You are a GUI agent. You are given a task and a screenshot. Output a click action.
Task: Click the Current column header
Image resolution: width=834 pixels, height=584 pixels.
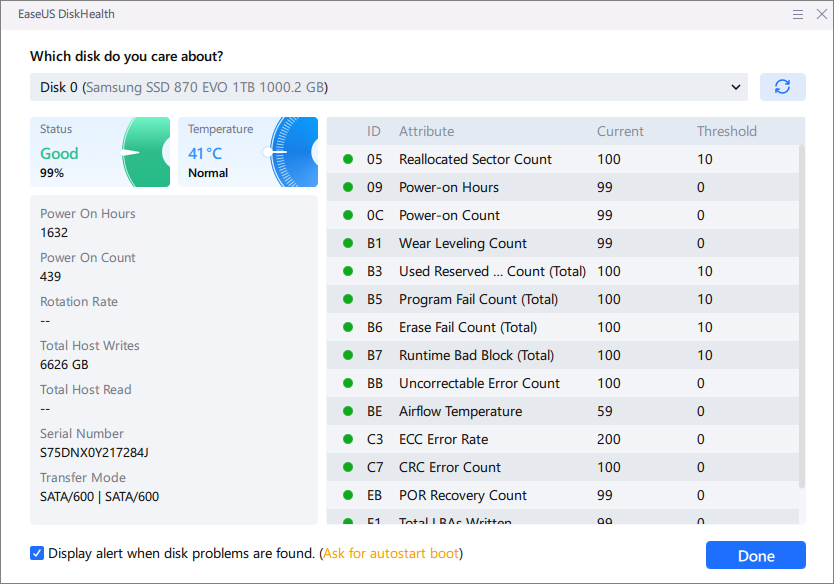[x=620, y=131]
